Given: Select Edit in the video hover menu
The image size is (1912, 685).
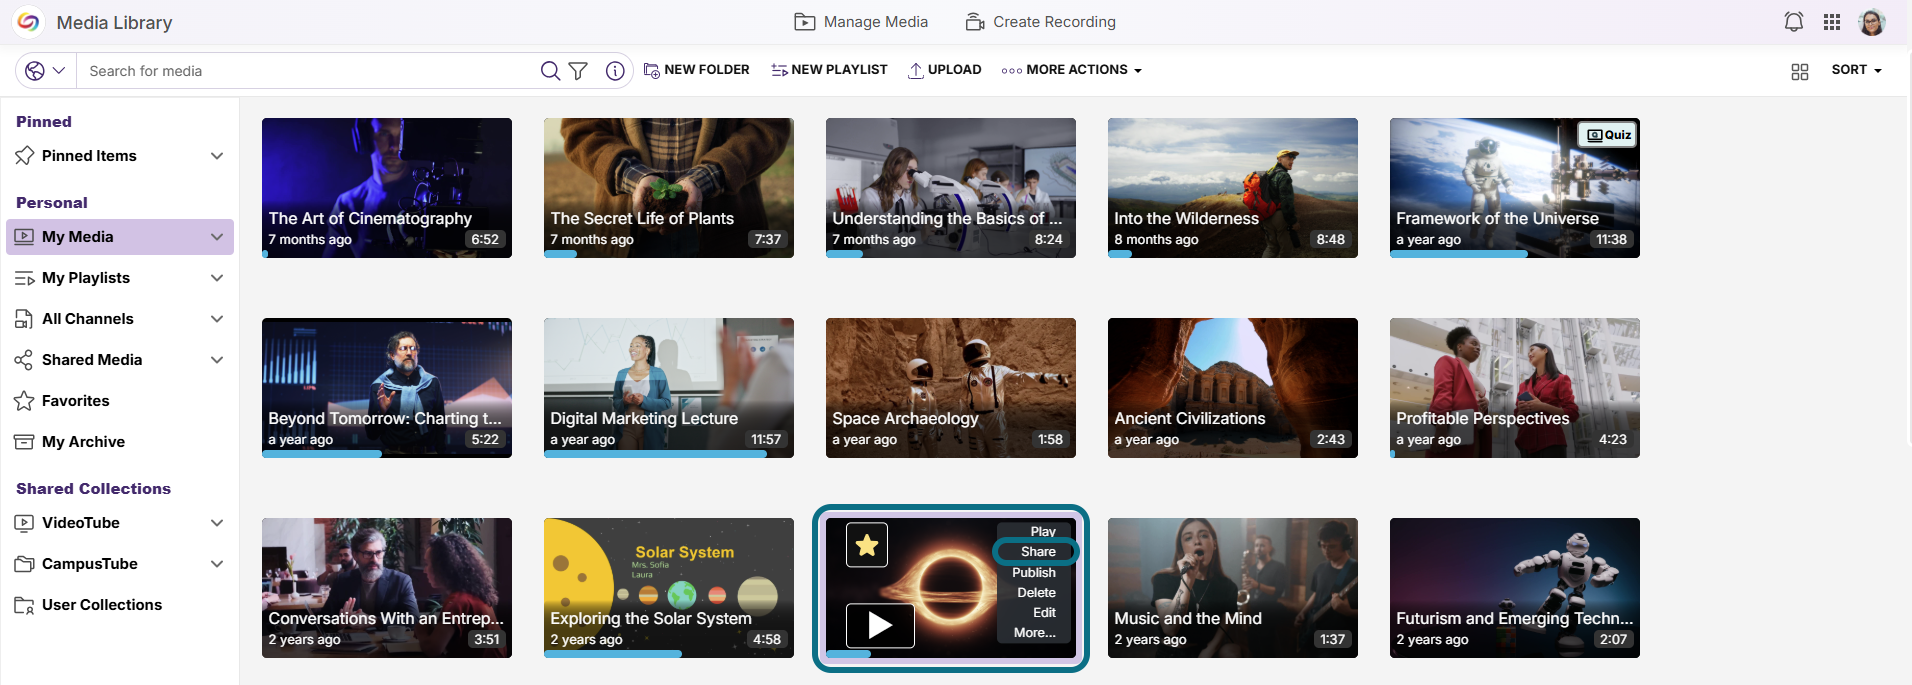Looking at the screenshot, I should [1044, 613].
